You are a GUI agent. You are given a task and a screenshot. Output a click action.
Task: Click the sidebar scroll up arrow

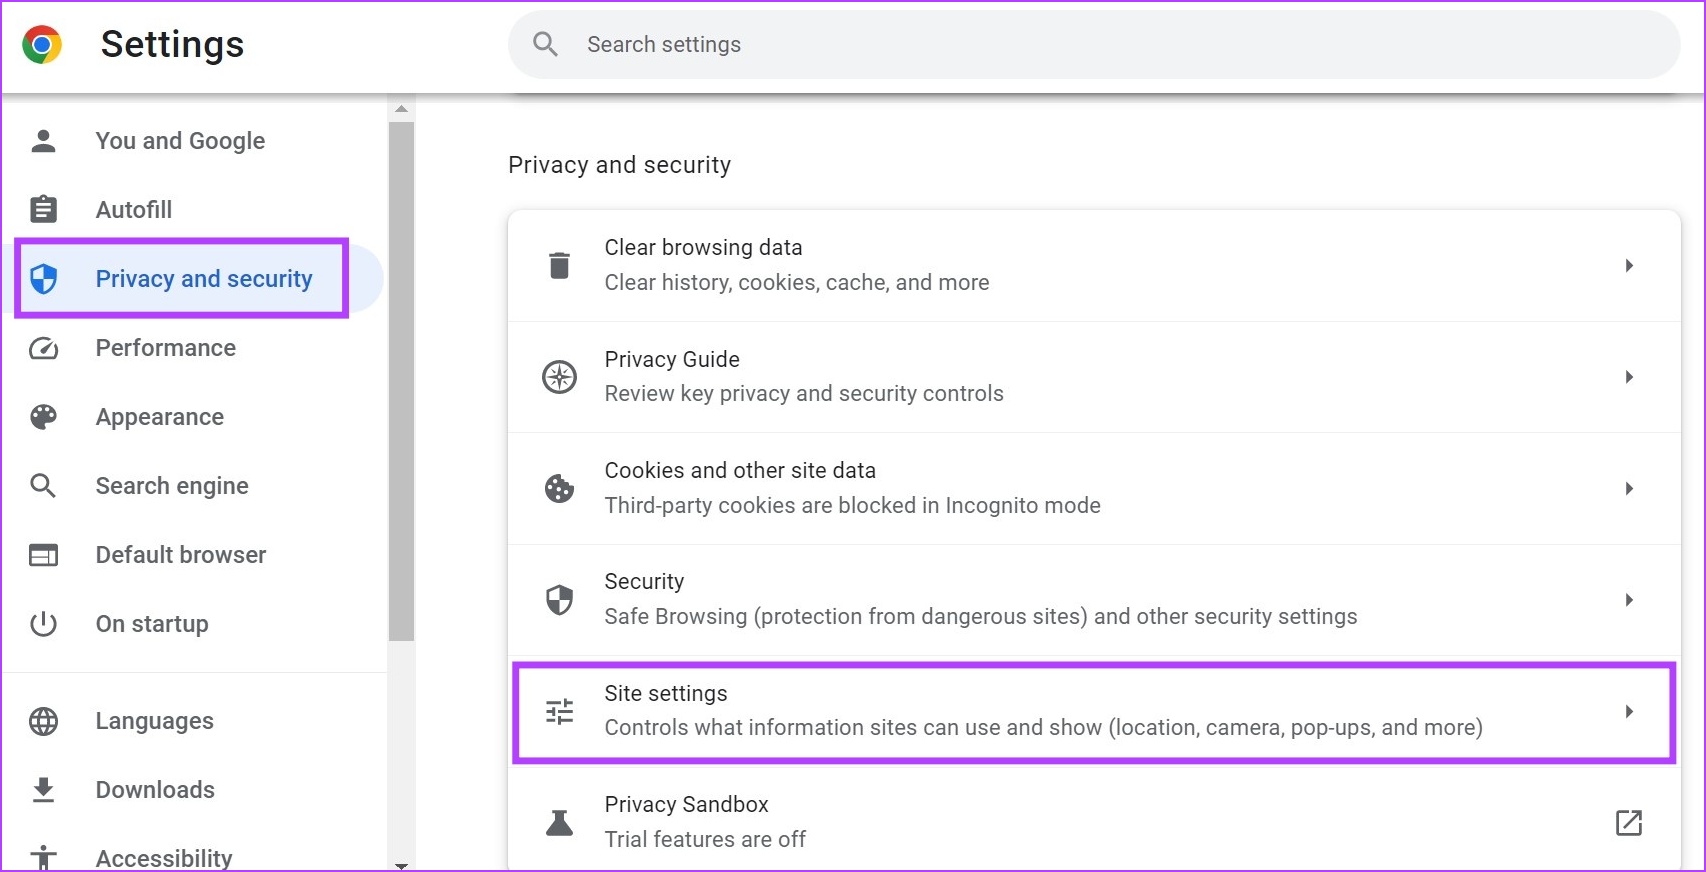coord(401,109)
